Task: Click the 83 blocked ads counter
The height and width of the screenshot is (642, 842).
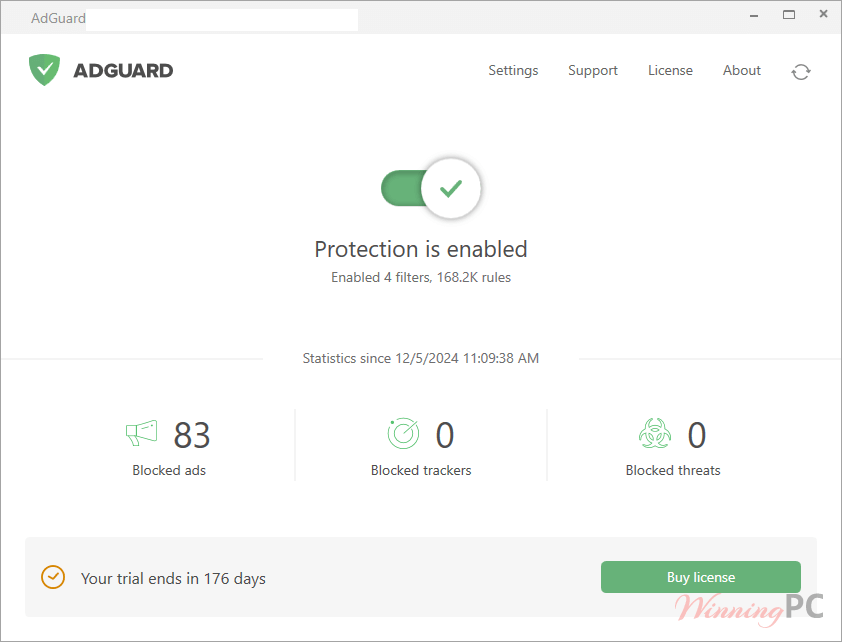Action: pos(192,435)
